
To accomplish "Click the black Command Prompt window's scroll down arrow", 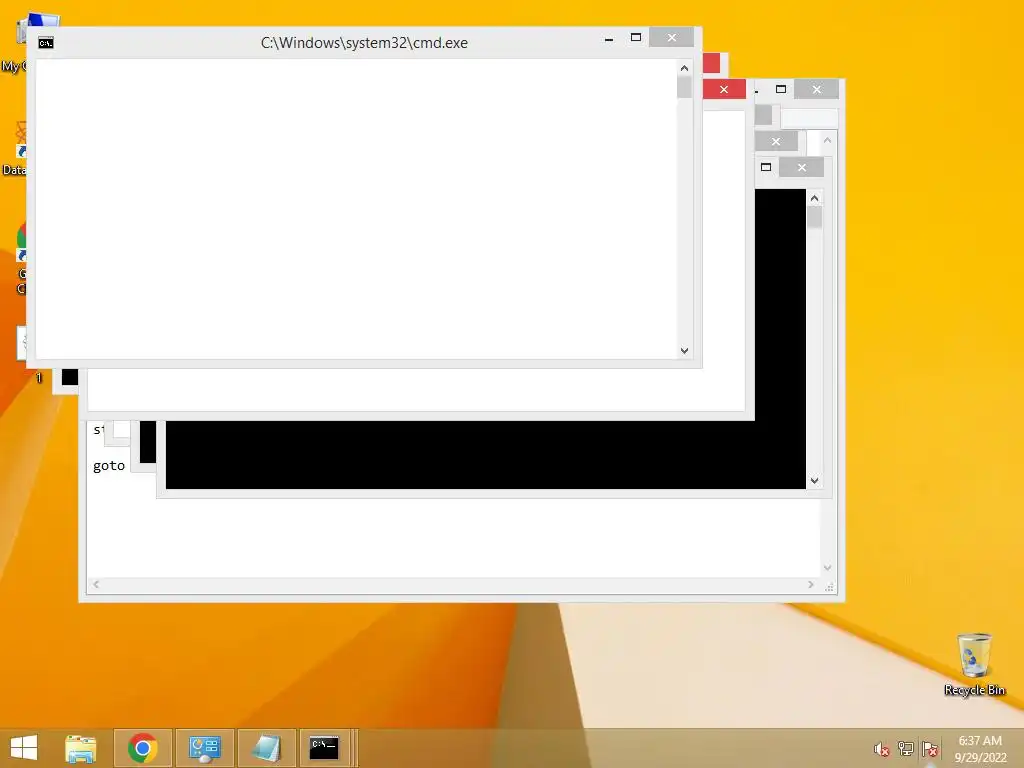I will [814, 481].
